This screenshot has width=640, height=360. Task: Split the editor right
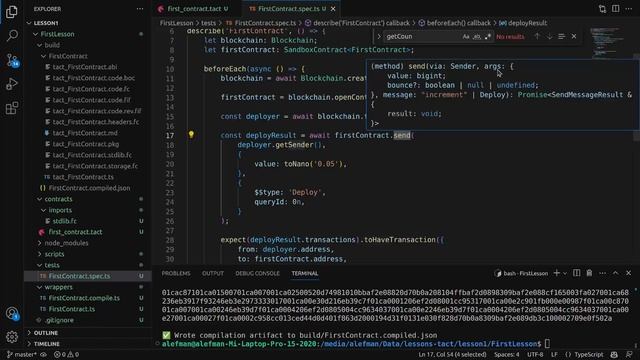pos(616,9)
